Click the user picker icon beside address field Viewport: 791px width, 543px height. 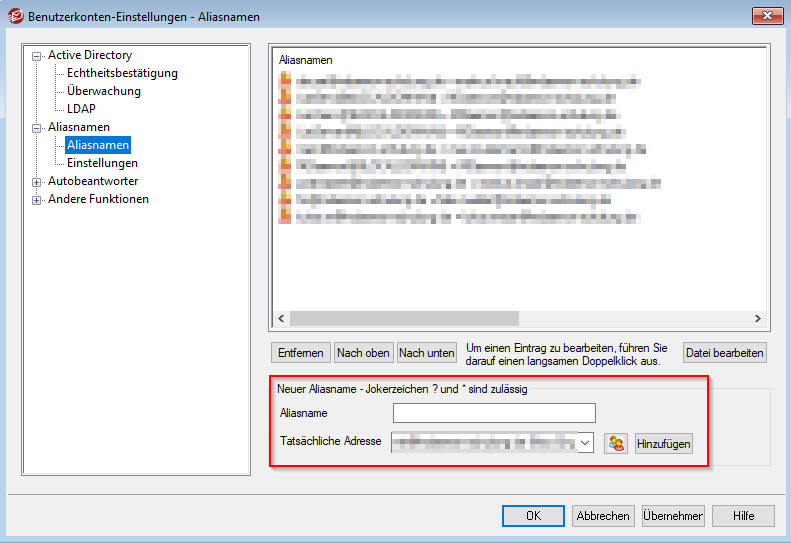pos(616,443)
